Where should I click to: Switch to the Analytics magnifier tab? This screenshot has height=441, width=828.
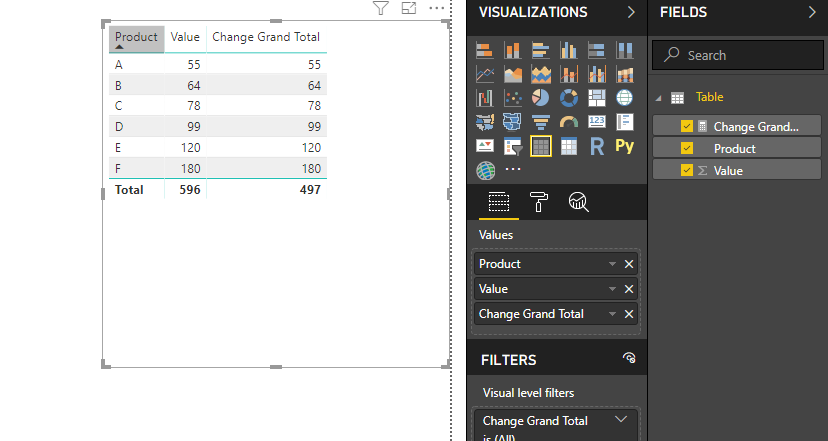[x=579, y=202]
